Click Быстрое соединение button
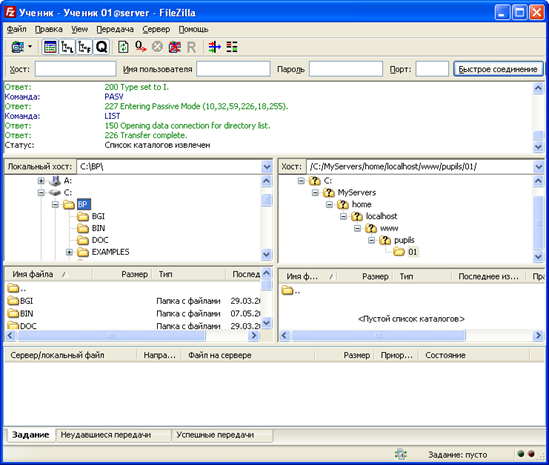The height and width of the screenshot is (465, 549). 498,69
